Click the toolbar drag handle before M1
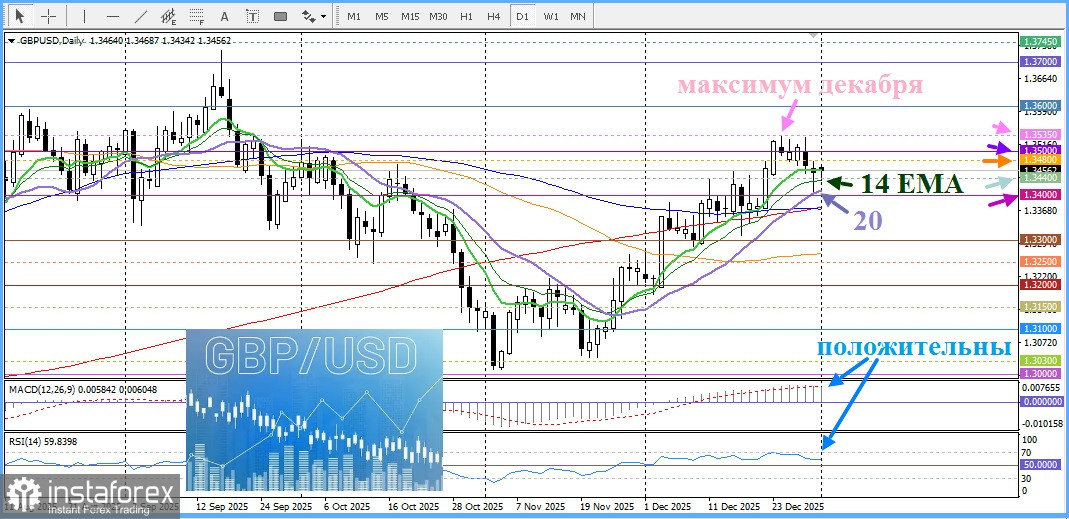The image size is (1069, 519). click(338, 16)
